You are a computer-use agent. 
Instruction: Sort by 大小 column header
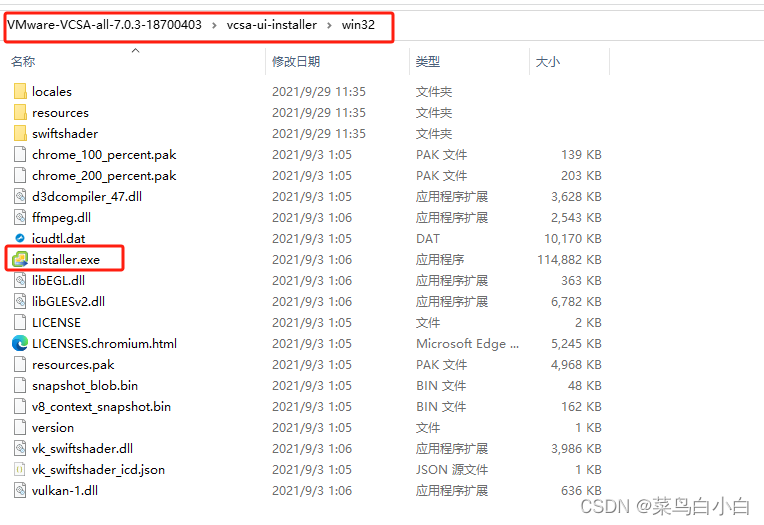pos(548,61)
